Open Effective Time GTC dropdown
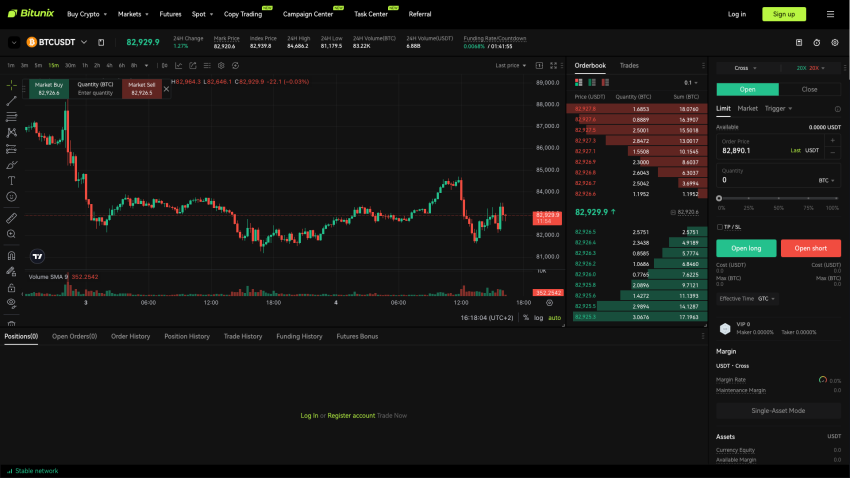850x478 pixels. 748,299
